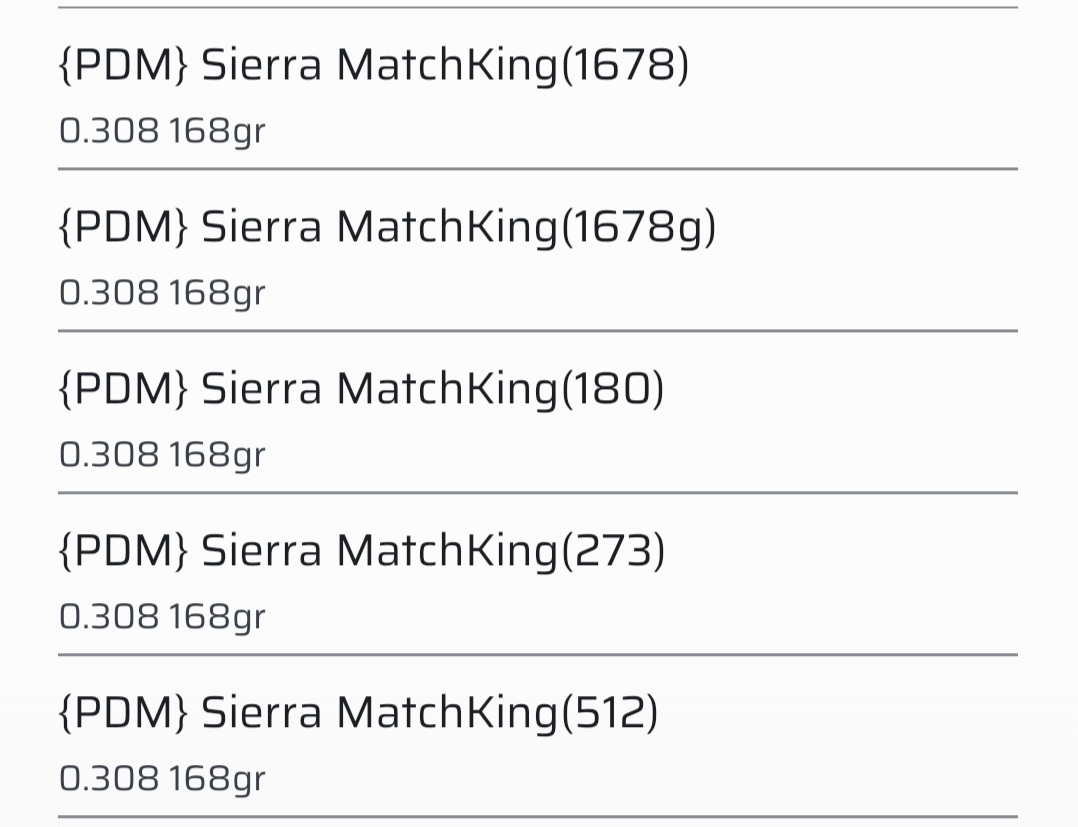Open the Sierra MatchKing(512) bullet entry
The height and width of the screenshot is (827, 1078).
pos(357,714)
